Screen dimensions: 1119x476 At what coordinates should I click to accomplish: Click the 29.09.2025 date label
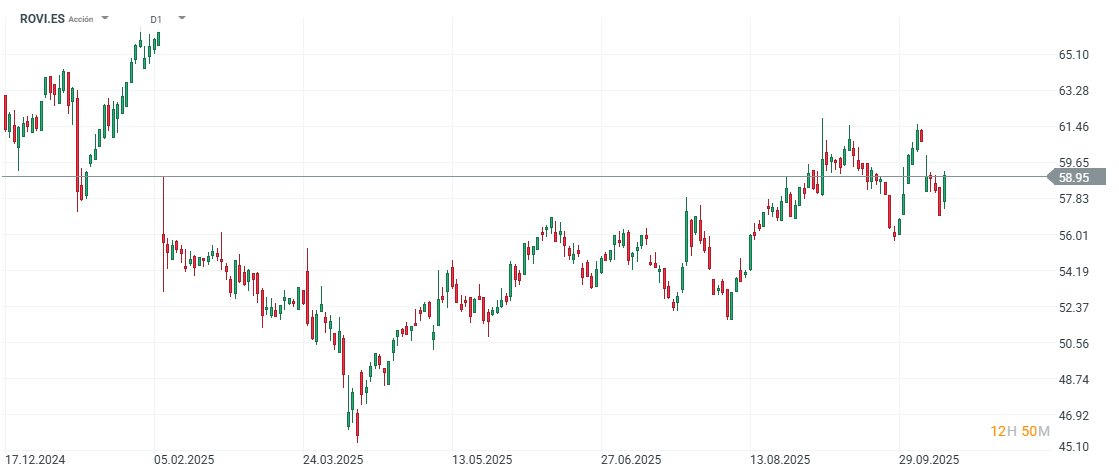tap(929, 460)
